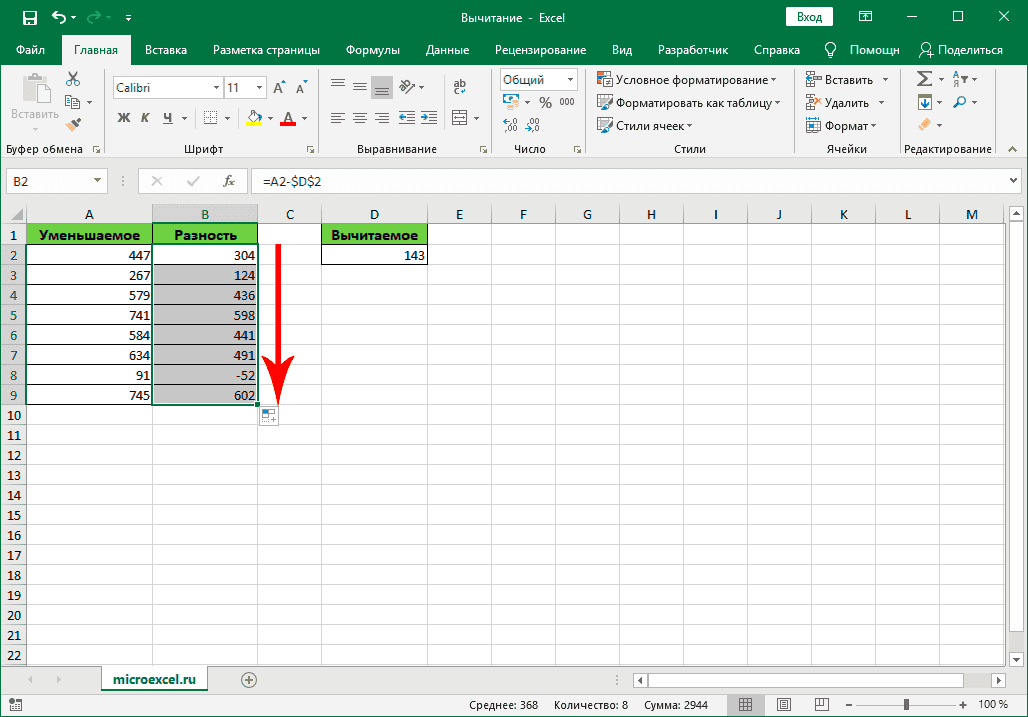Open the Формулы ribbon tab

(373, 50)
